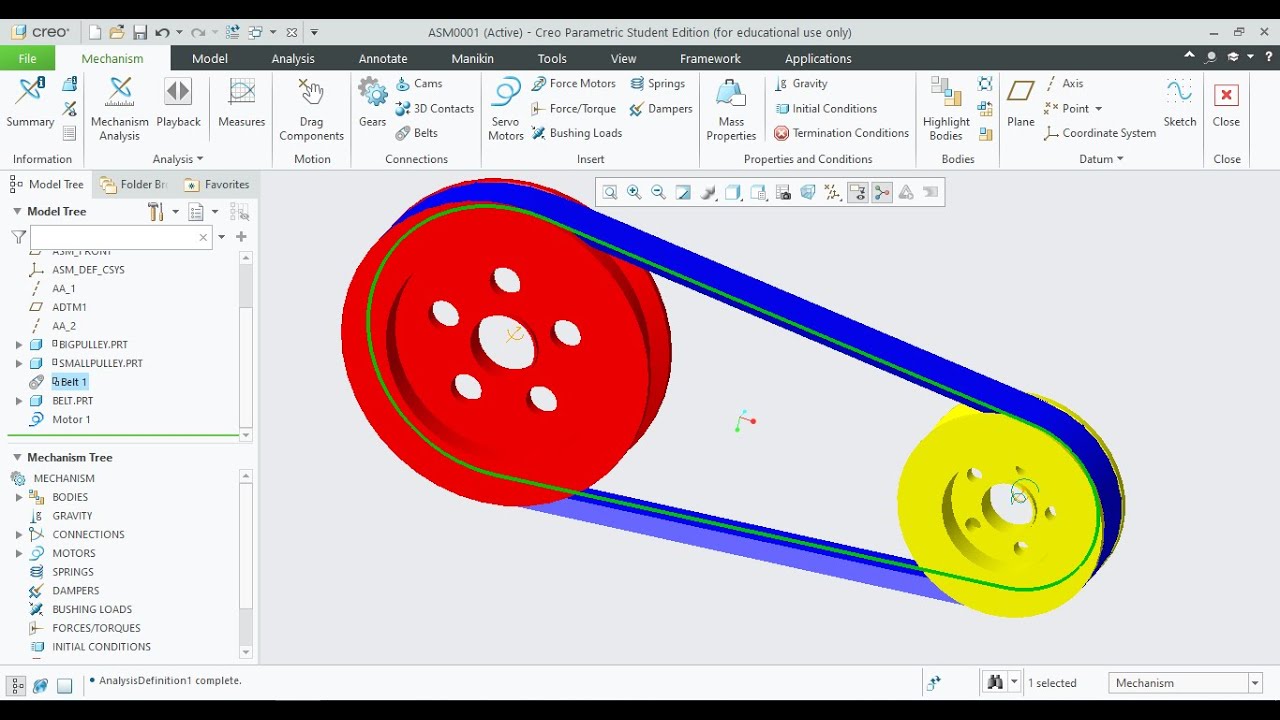This screenshot has width=1280, height=720.
Task: Define Gravity settings
Action: click(801, 84)
